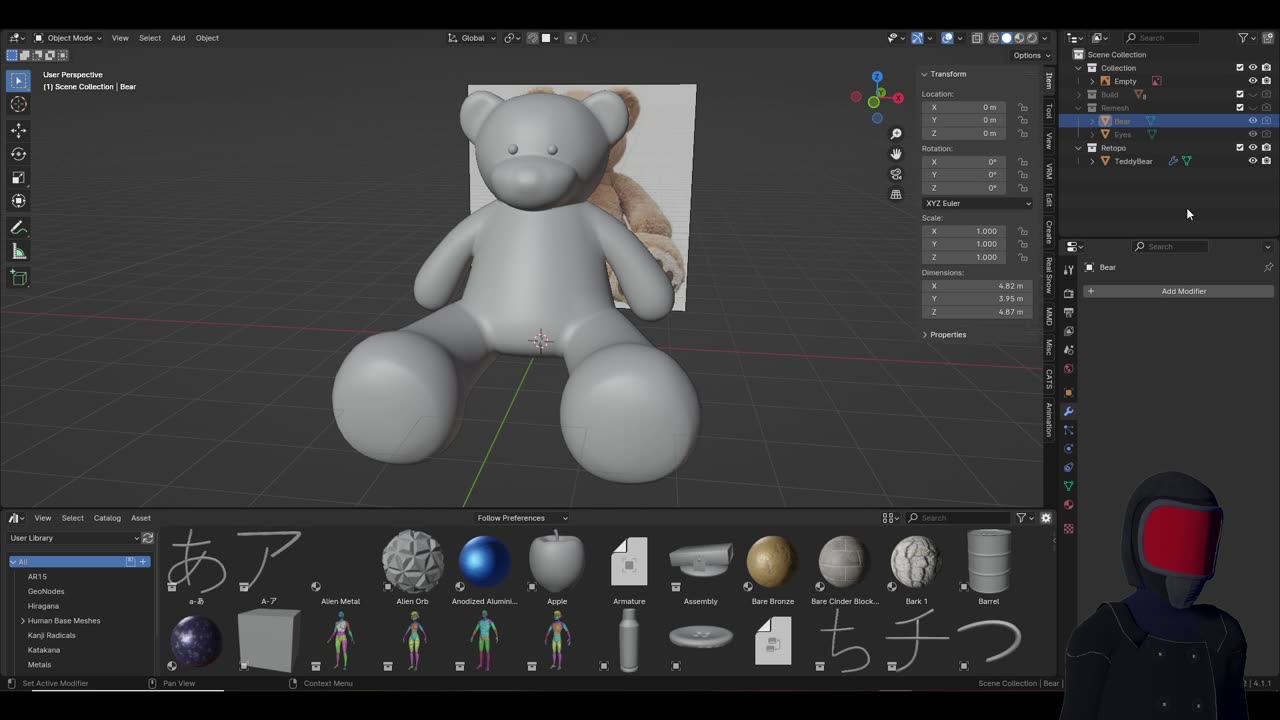This screenshot has width=1280, height=720.
Task: Open the Select menu in the 3D viewport header
Action: 150,38
